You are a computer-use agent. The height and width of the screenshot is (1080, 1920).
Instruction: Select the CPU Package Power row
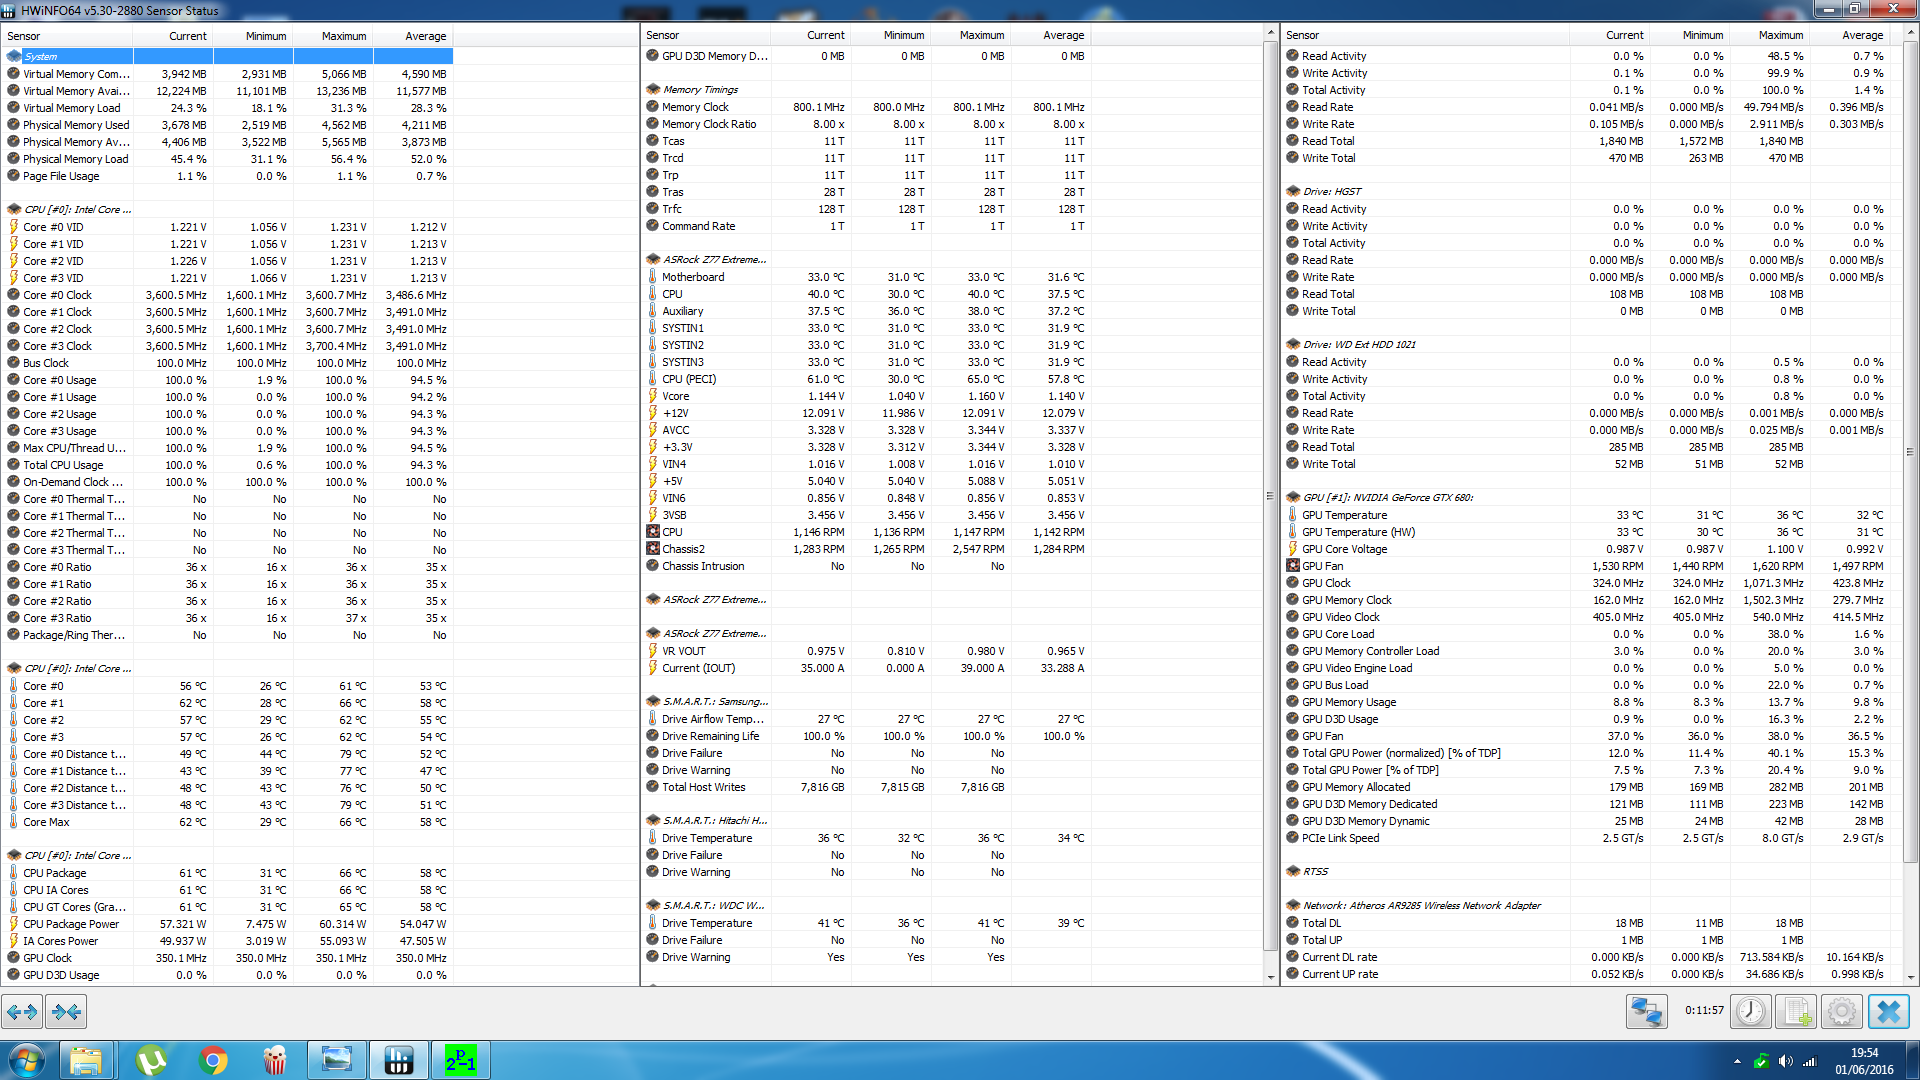[x=70, y=924]
